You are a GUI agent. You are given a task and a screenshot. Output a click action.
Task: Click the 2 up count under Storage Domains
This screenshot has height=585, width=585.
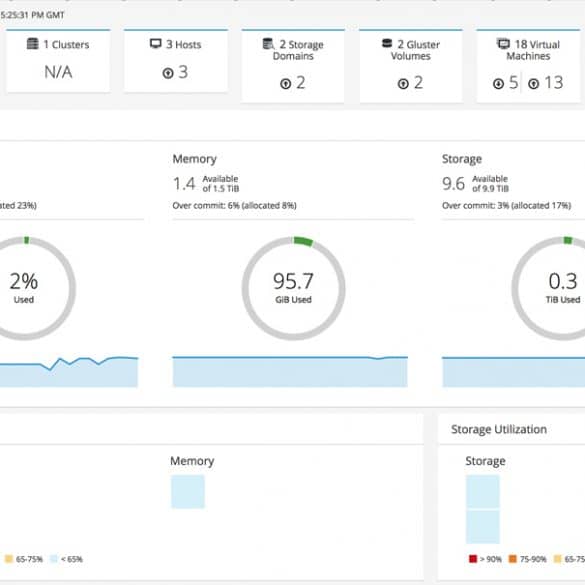click(301, 83)
